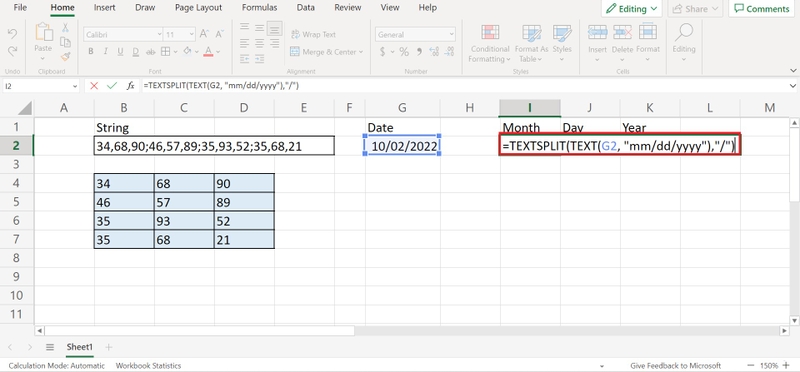Open the Comments pane

[x=761, y=9]
